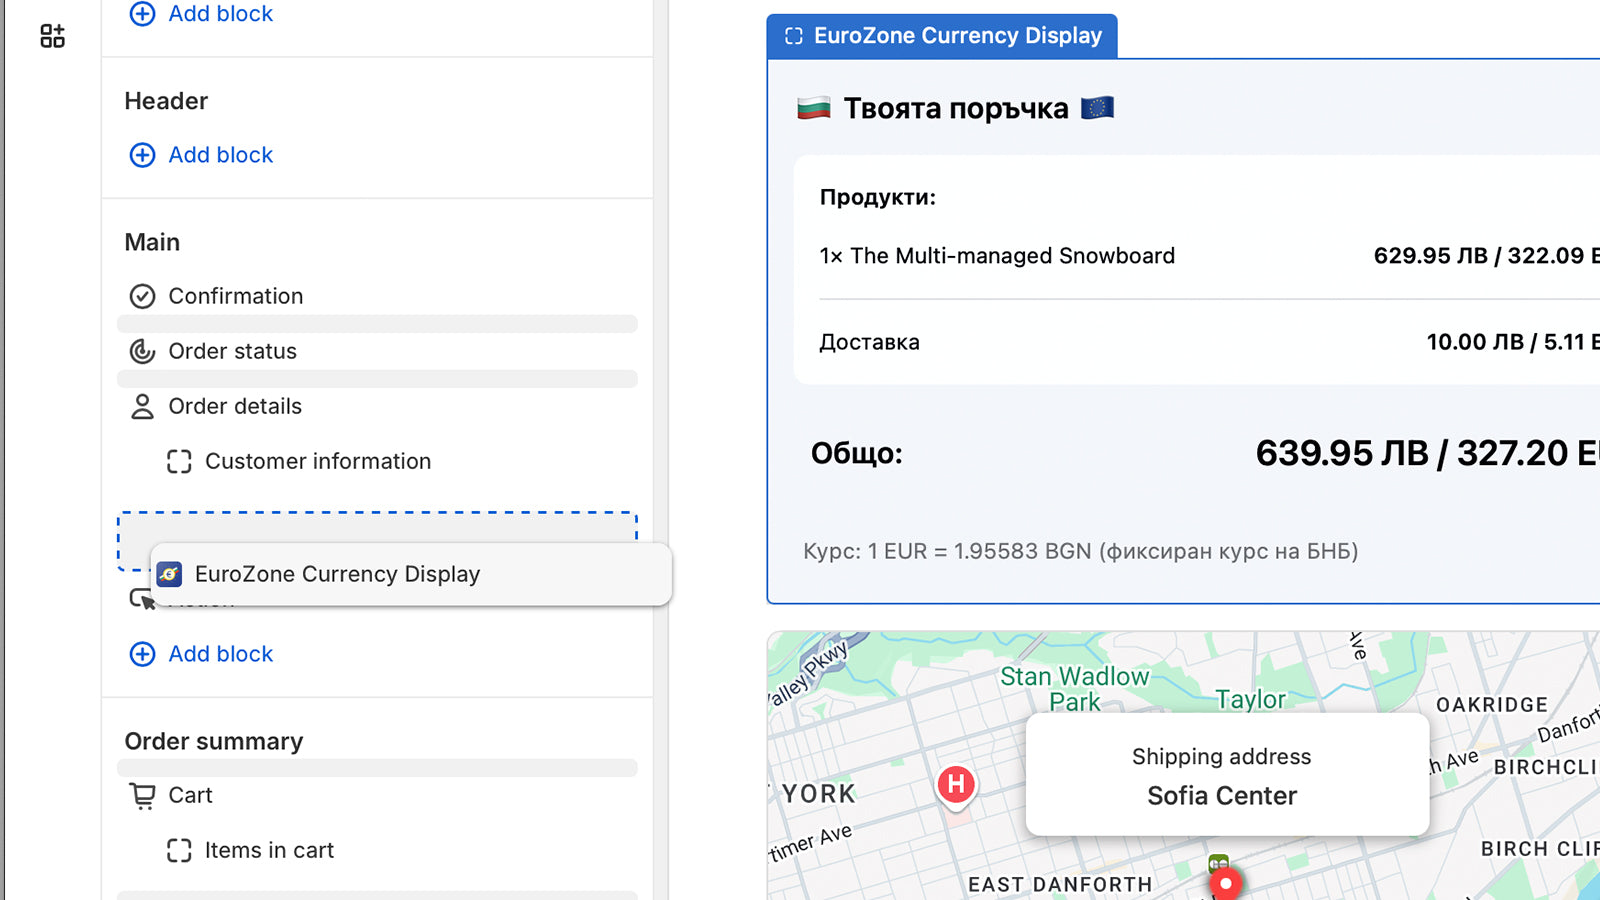Click the EuroZone Currency Display app icon
The image size is (1600, 900).
170,574
